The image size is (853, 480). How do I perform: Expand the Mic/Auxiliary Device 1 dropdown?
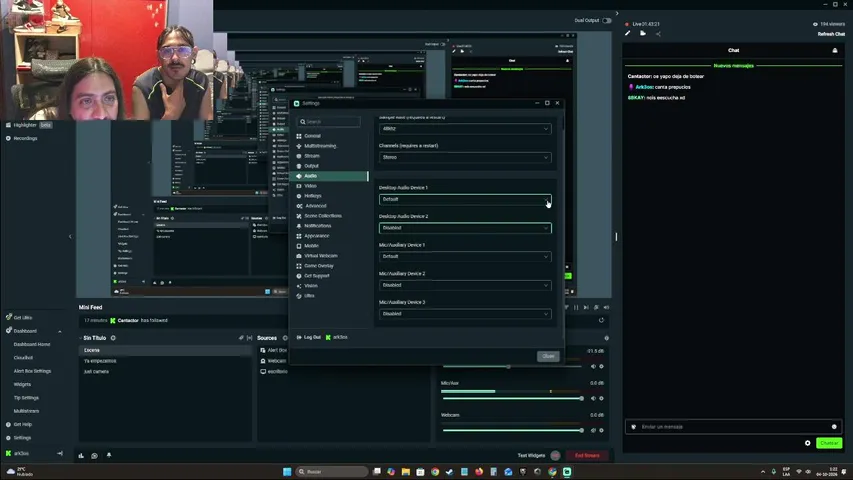(x=465, y=256)
